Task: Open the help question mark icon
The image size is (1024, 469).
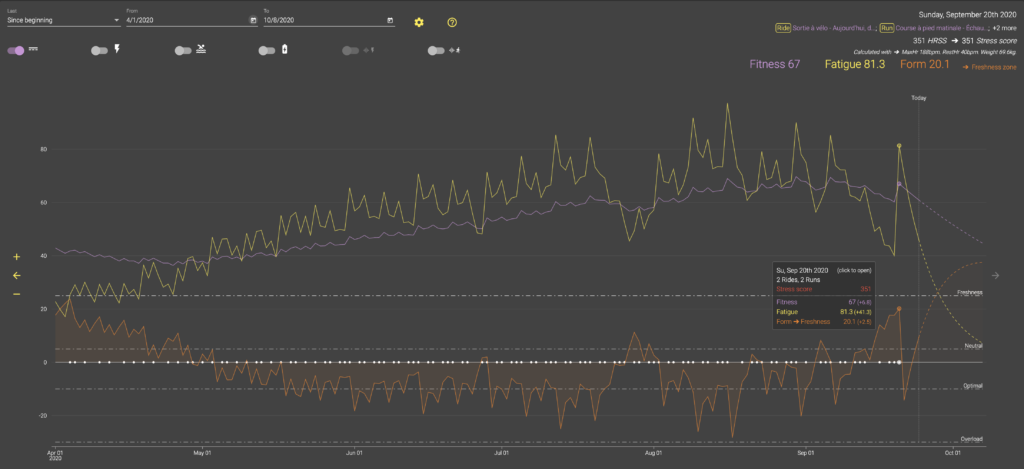Action: [x=452, y=22]
